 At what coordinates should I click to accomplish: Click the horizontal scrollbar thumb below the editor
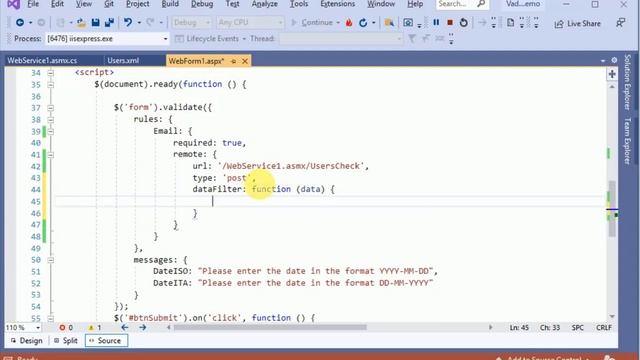(x=270, y=327)
